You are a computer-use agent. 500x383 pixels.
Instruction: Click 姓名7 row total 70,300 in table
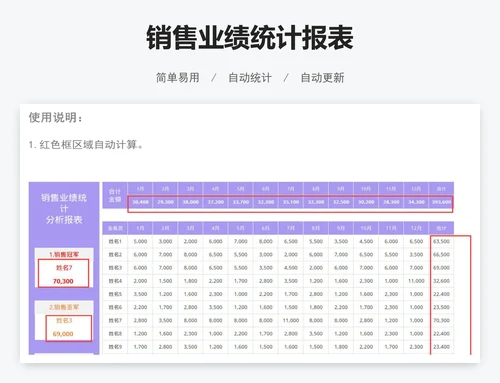pyautogui.click(x=441, y=320)
